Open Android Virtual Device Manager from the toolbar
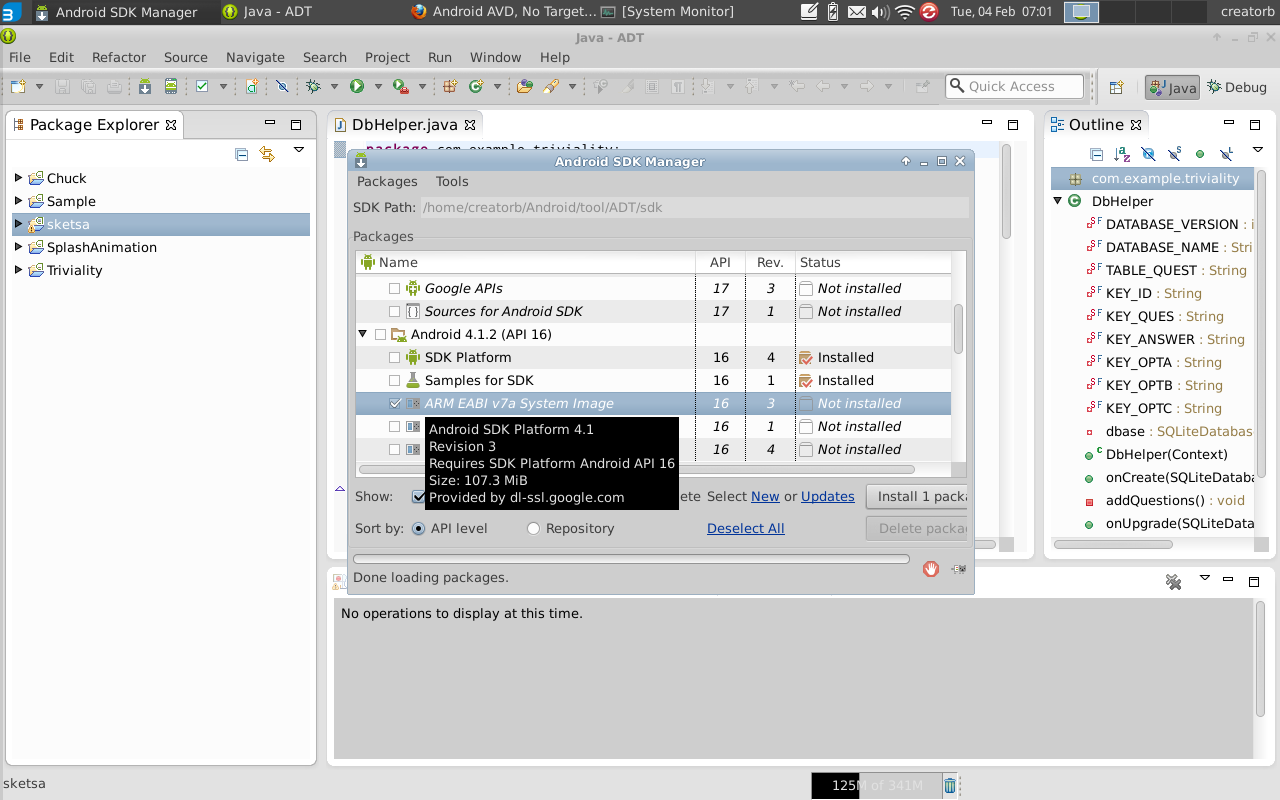 tap(171, 87)
